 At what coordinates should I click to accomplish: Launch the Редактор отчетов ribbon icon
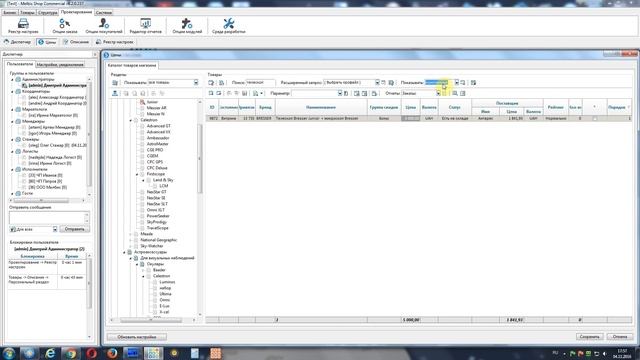tap(145, 26)
